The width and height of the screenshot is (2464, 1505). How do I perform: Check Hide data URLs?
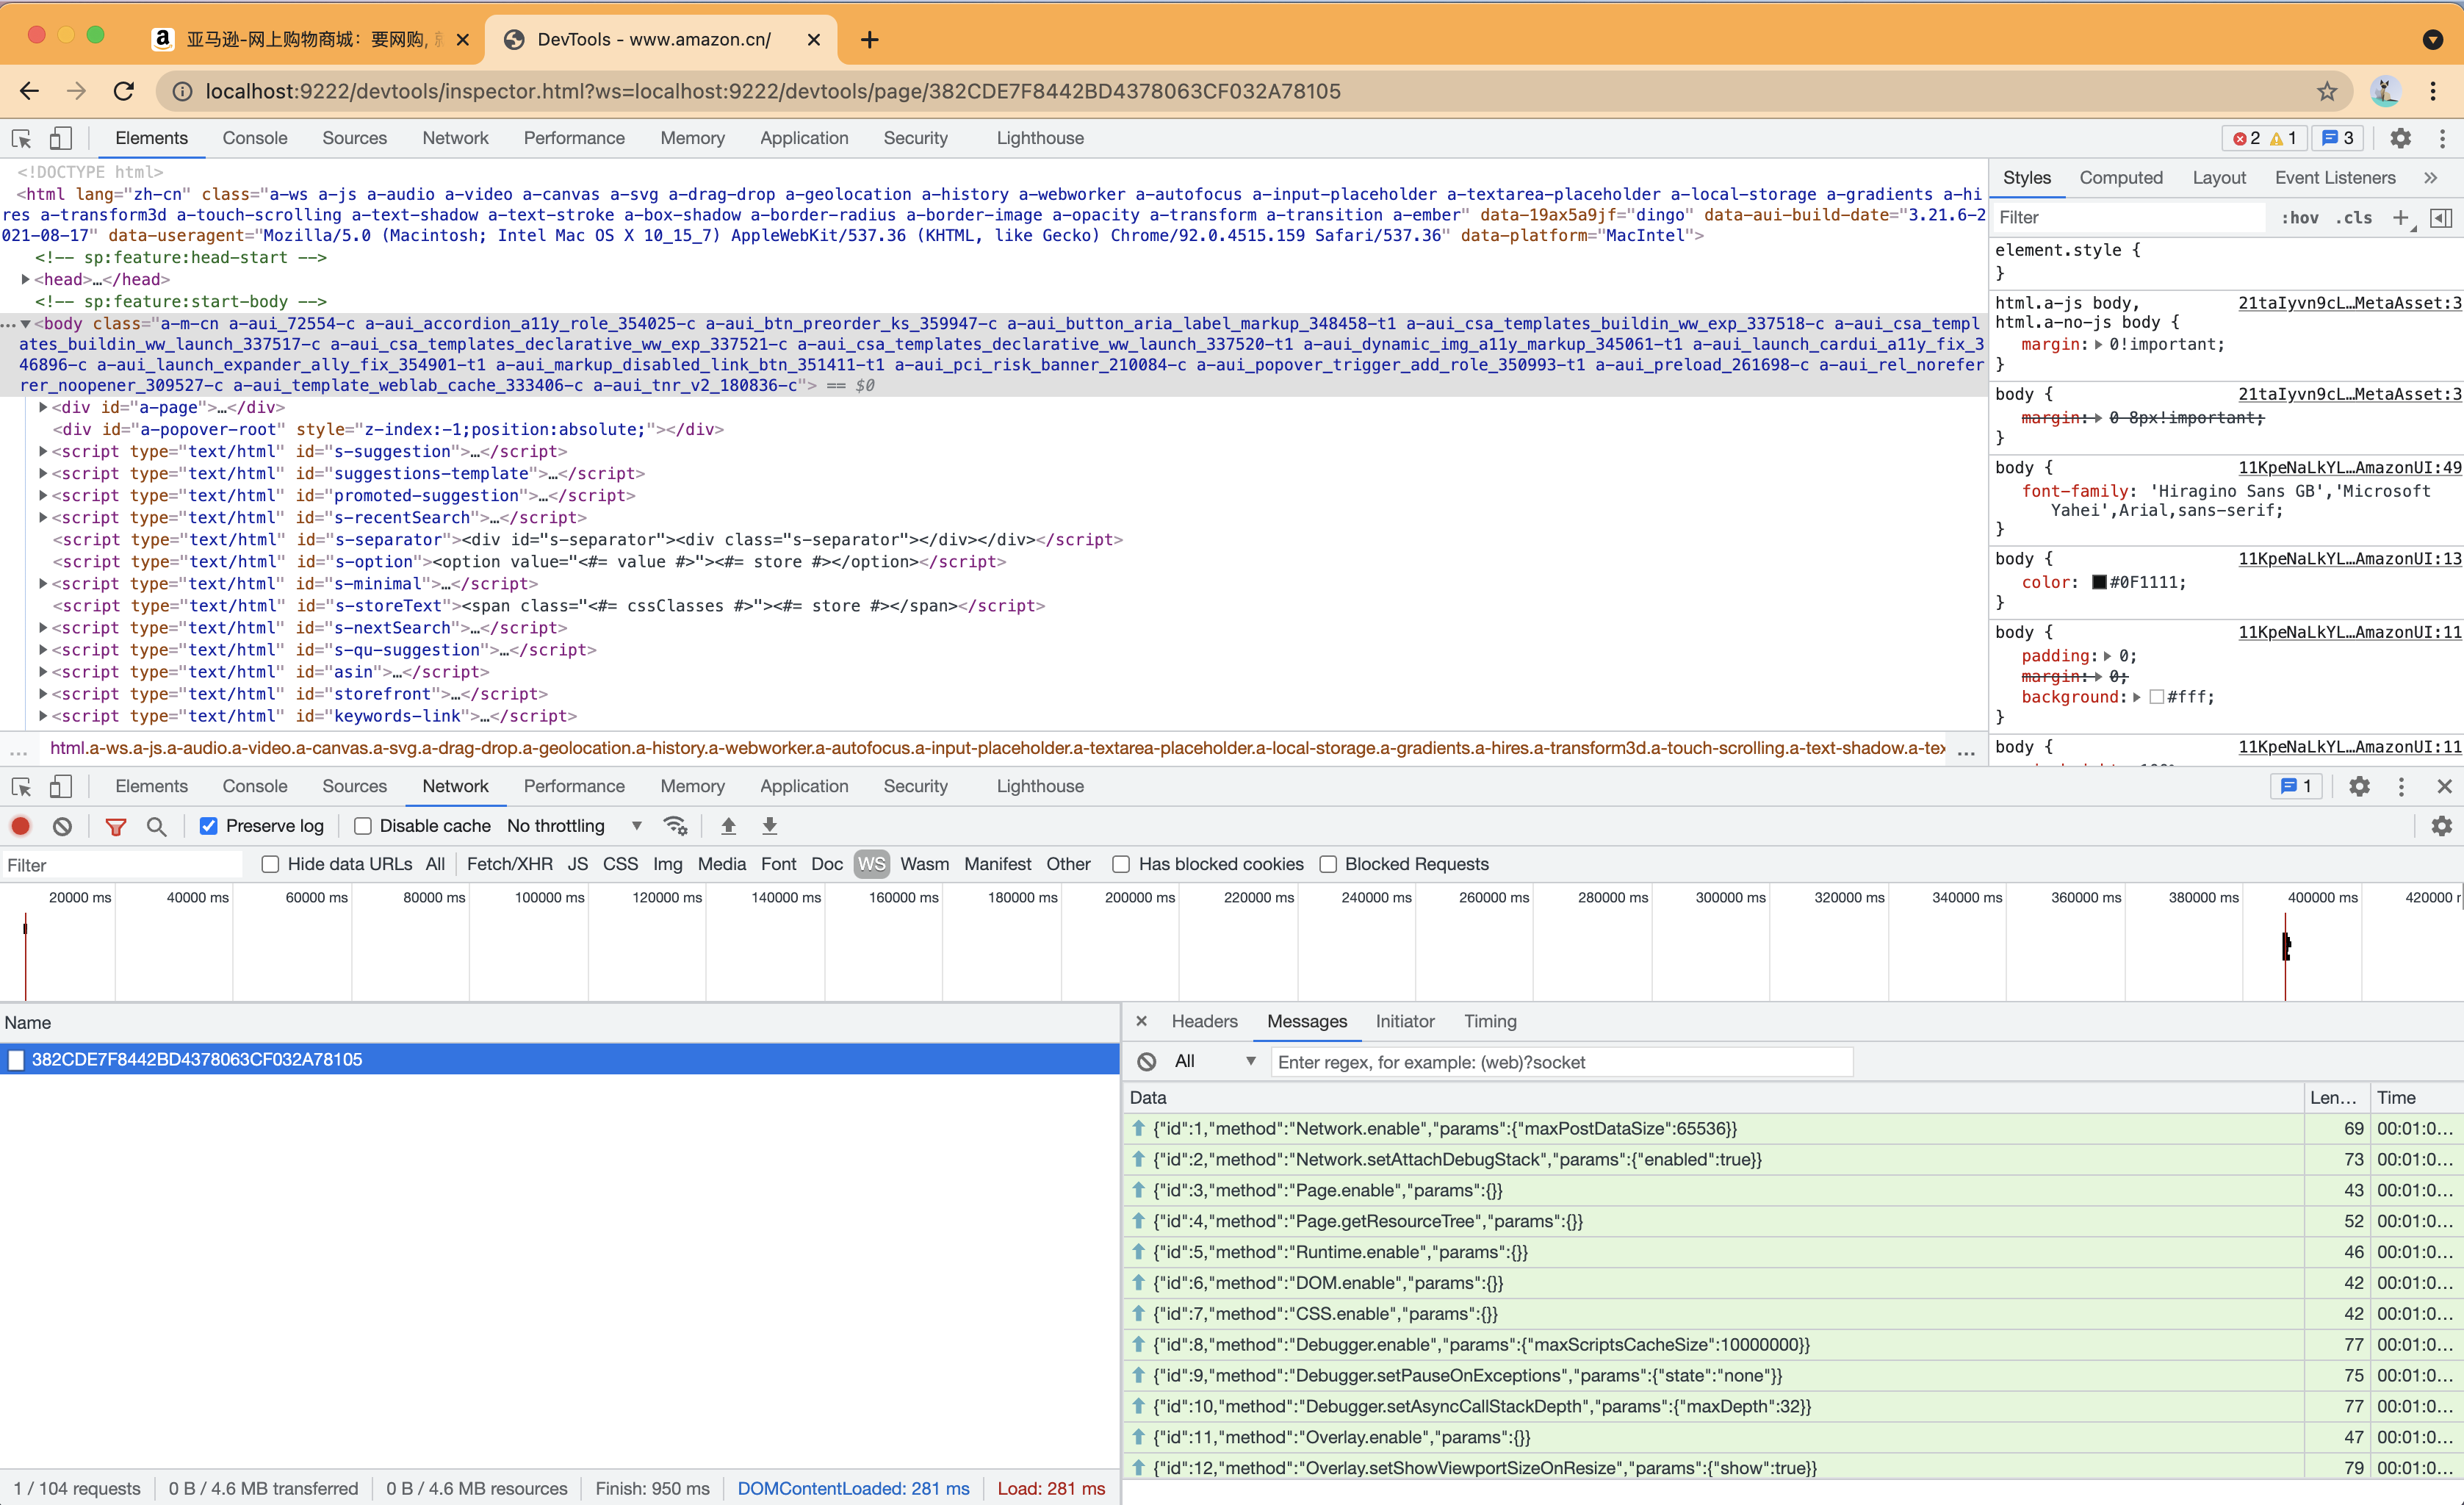click(x=269, y=864)
